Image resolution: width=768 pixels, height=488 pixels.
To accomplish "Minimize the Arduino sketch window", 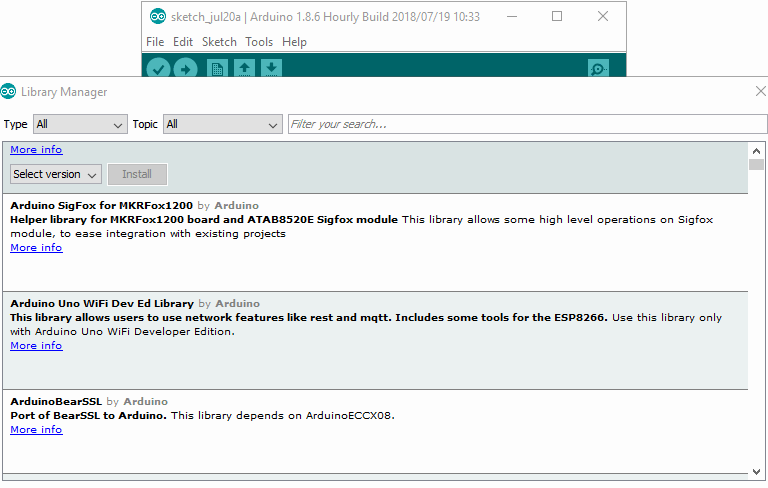I will pyautogui.click(x=512, y=17).
